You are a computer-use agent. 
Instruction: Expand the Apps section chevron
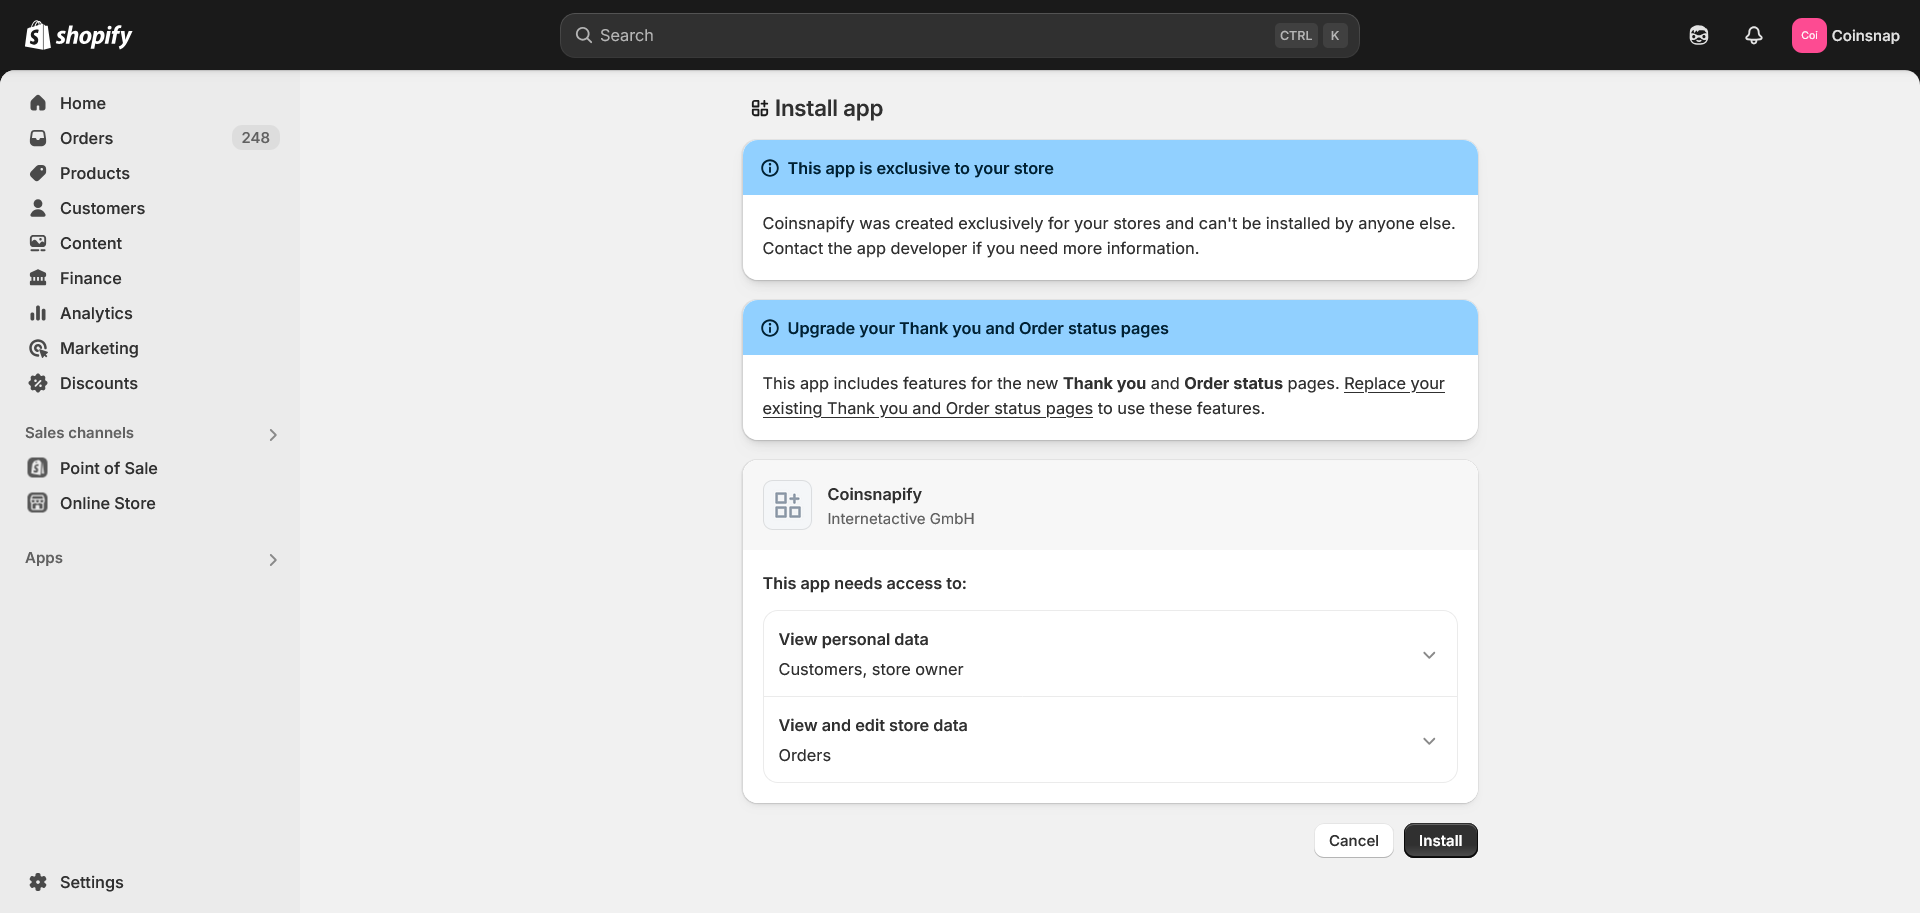tap(272, 559)
